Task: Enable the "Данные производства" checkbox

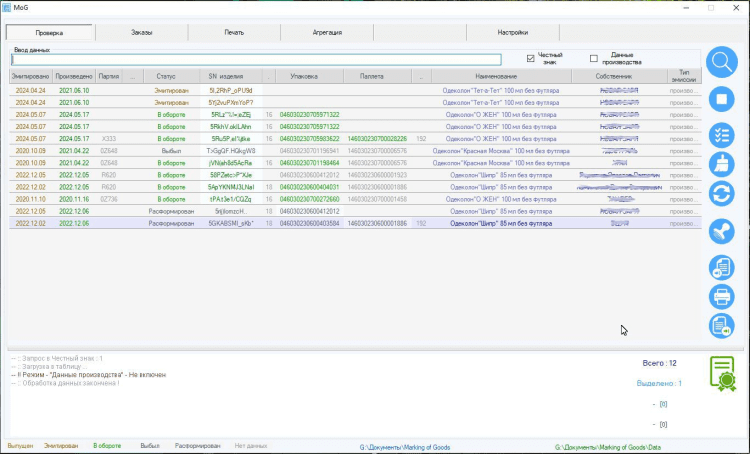Action: pos(594,58)
